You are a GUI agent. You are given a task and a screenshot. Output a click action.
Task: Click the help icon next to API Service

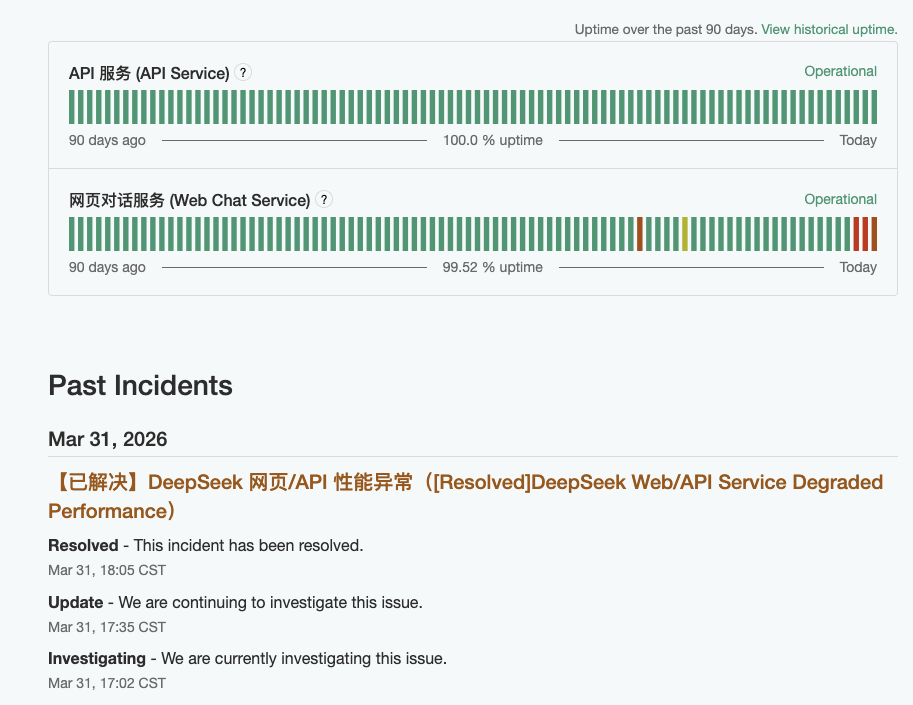pyautogui.click(x=244, y=73)
